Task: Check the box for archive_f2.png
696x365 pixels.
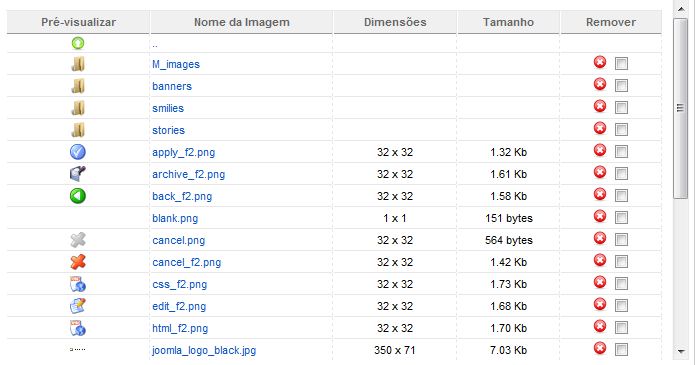Action: [x=621, y=174]
